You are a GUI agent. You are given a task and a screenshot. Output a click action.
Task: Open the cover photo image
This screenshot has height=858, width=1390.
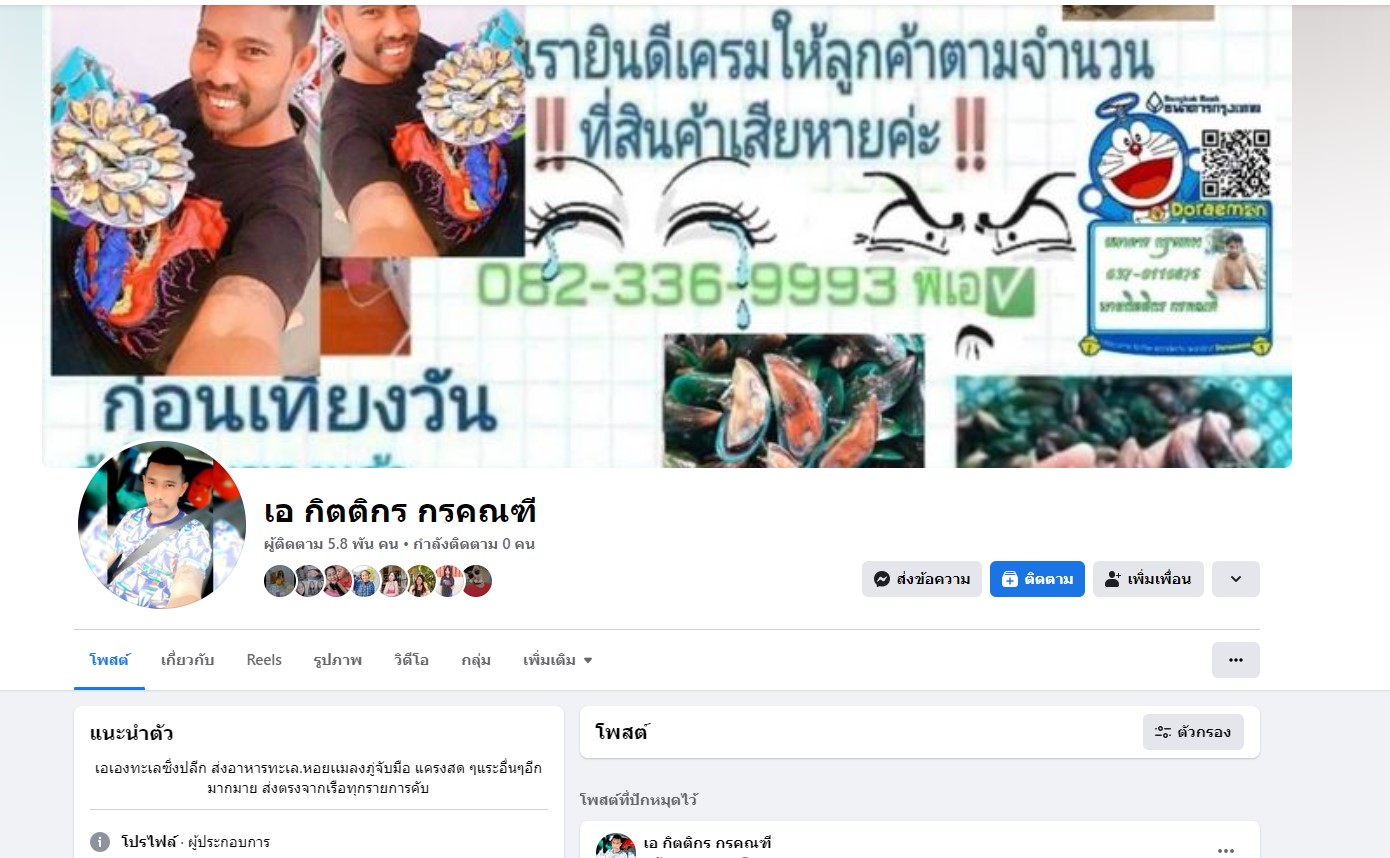tap(666, 236)
